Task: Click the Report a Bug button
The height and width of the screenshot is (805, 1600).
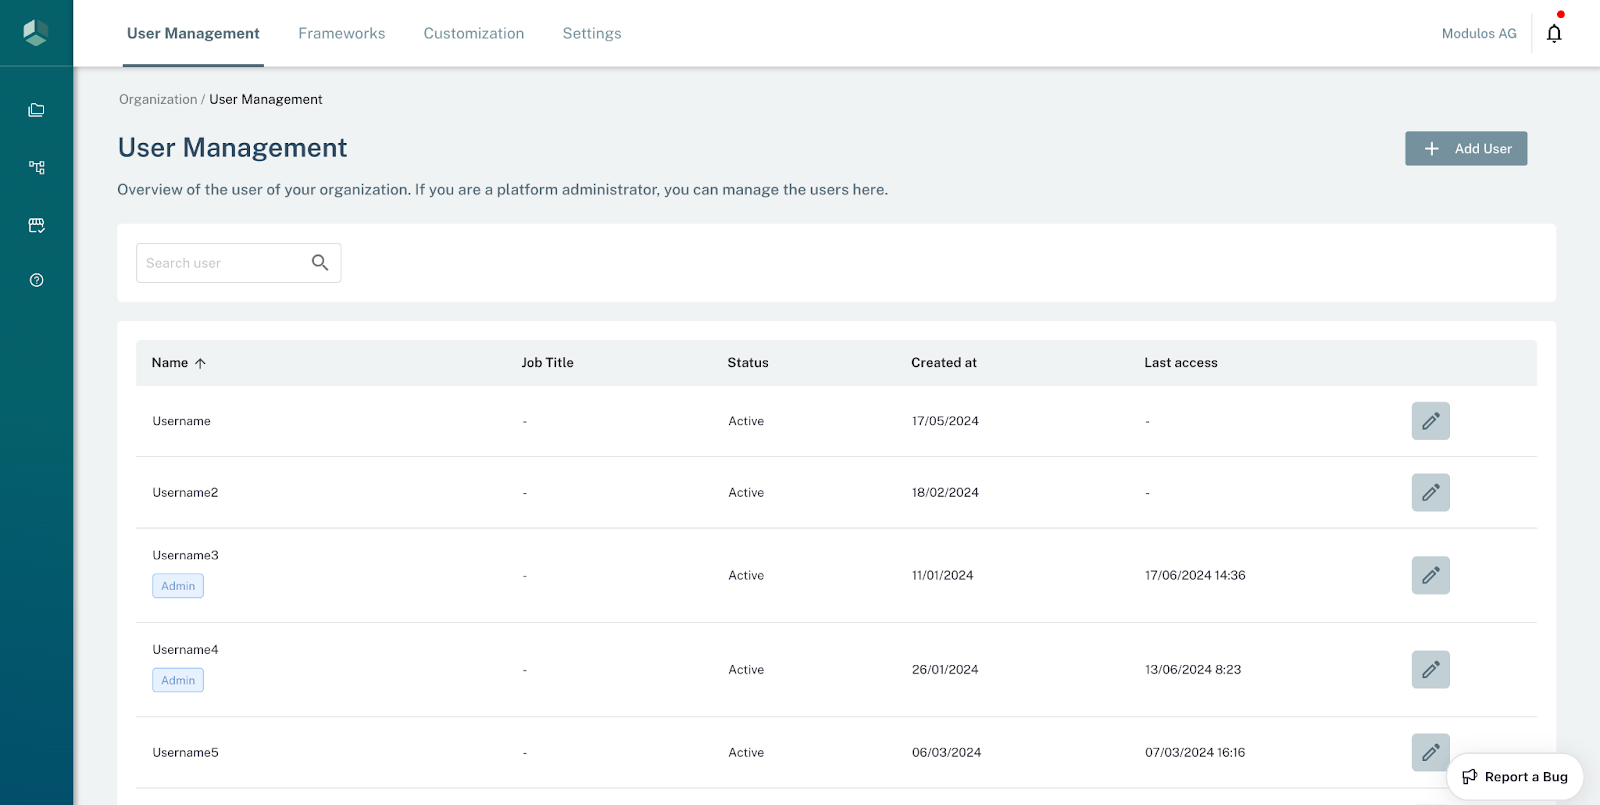Action: pos(1515,777)
